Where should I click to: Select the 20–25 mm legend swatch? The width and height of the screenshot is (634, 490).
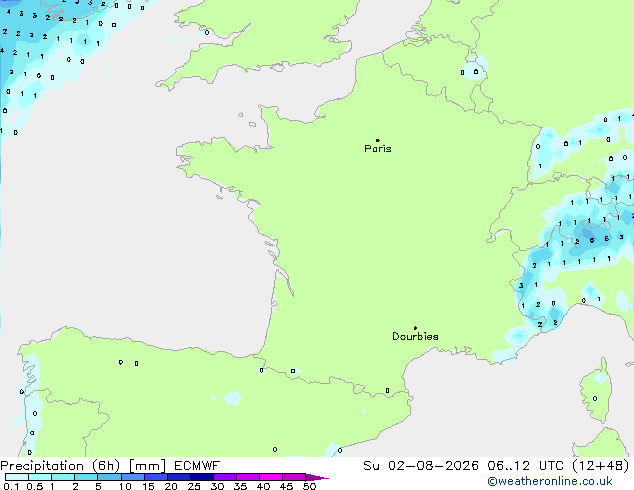(x=178, y=477)
